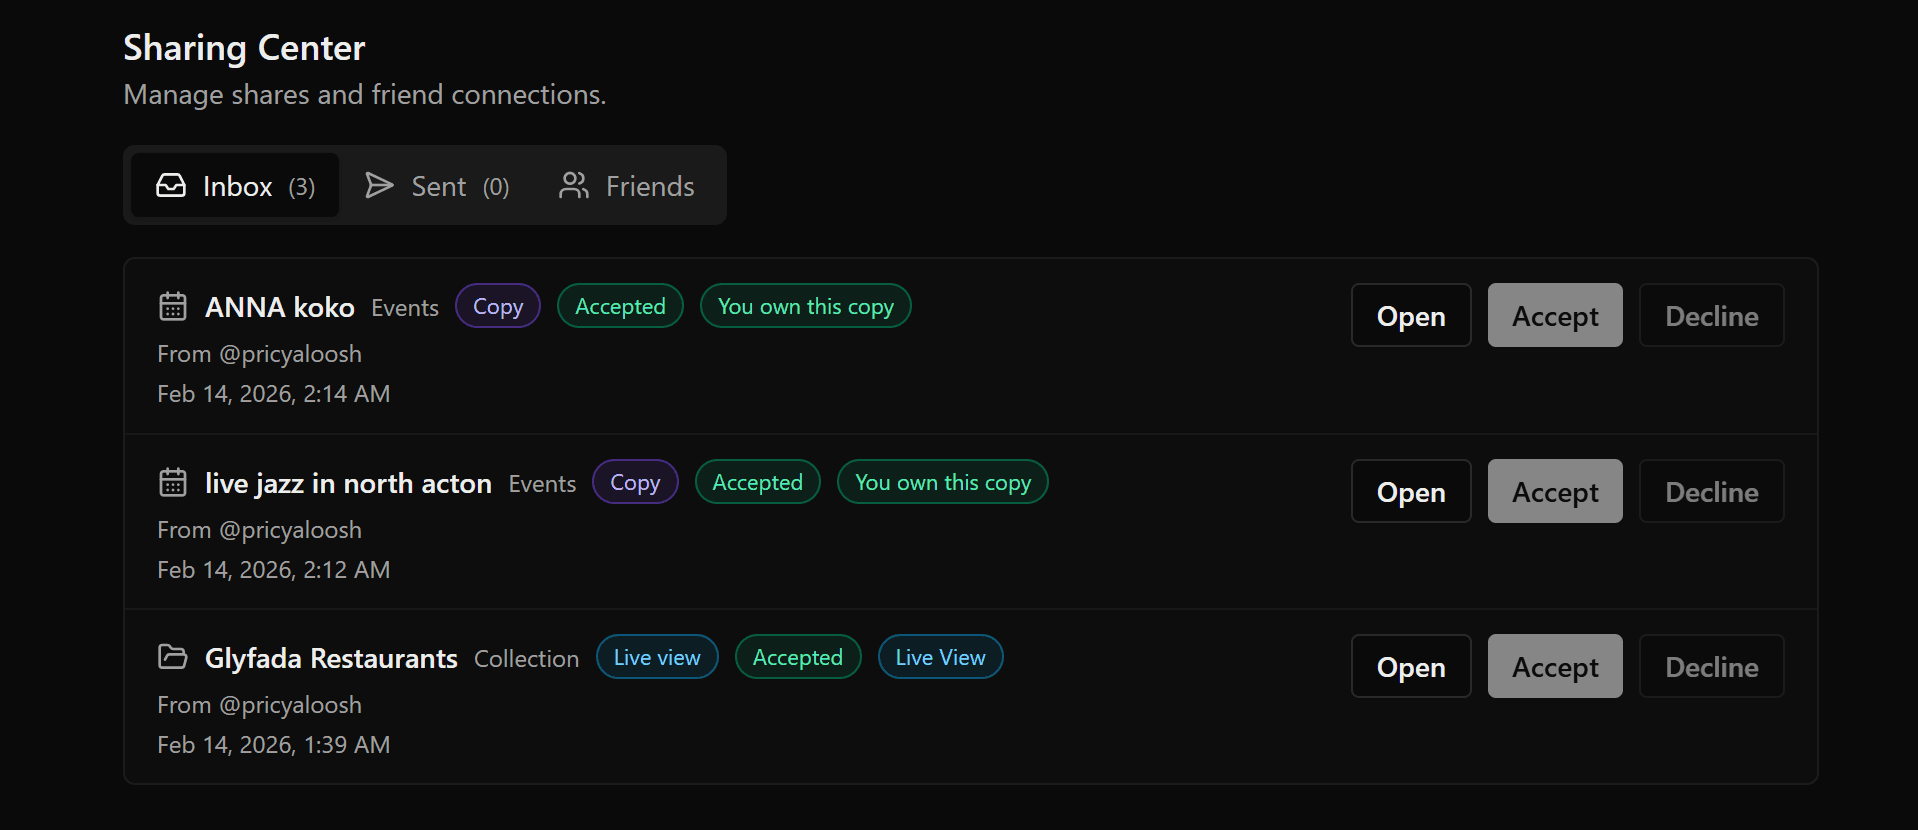Viewport: 1918px width, 830px height.
Task: Accept the Glyfada Restaurants collection share
Action: 1554,666
